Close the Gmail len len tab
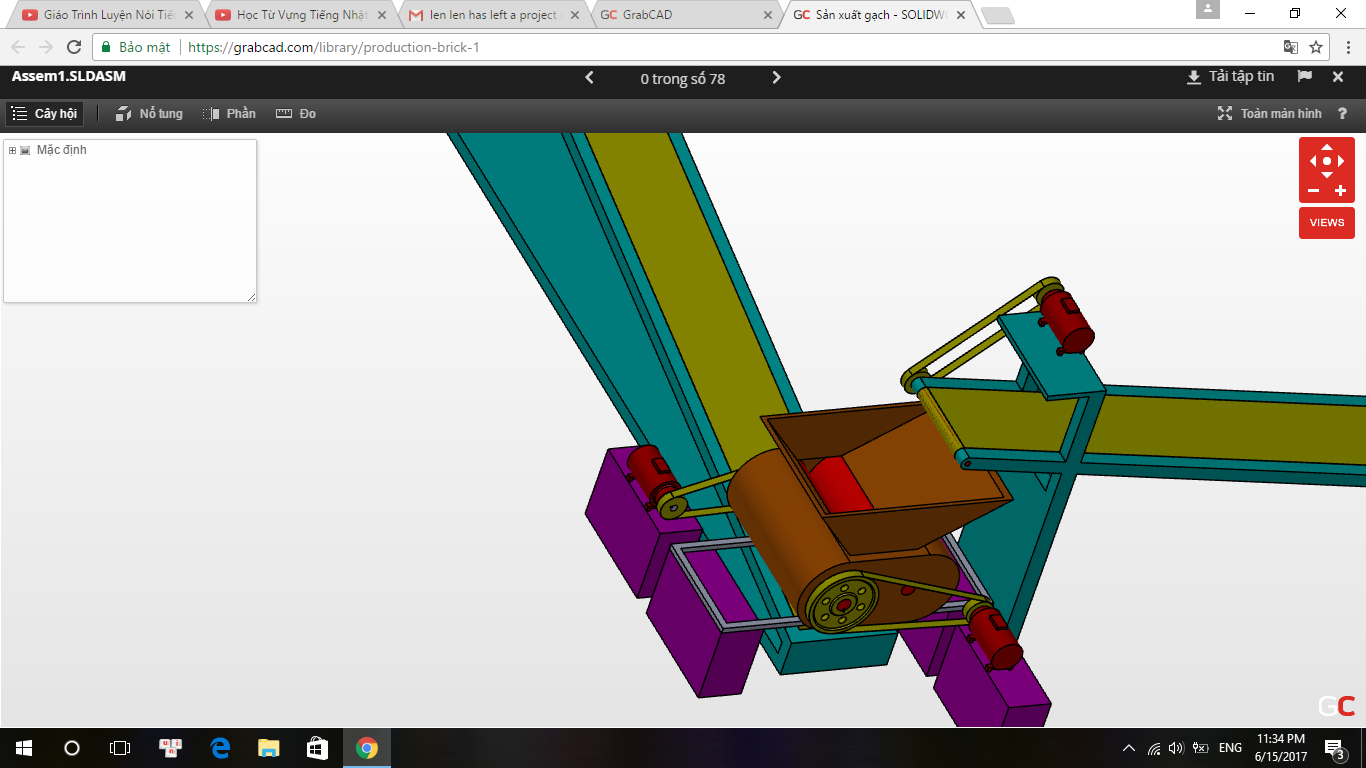The image size is (1366, 768). tap(575, 15)
